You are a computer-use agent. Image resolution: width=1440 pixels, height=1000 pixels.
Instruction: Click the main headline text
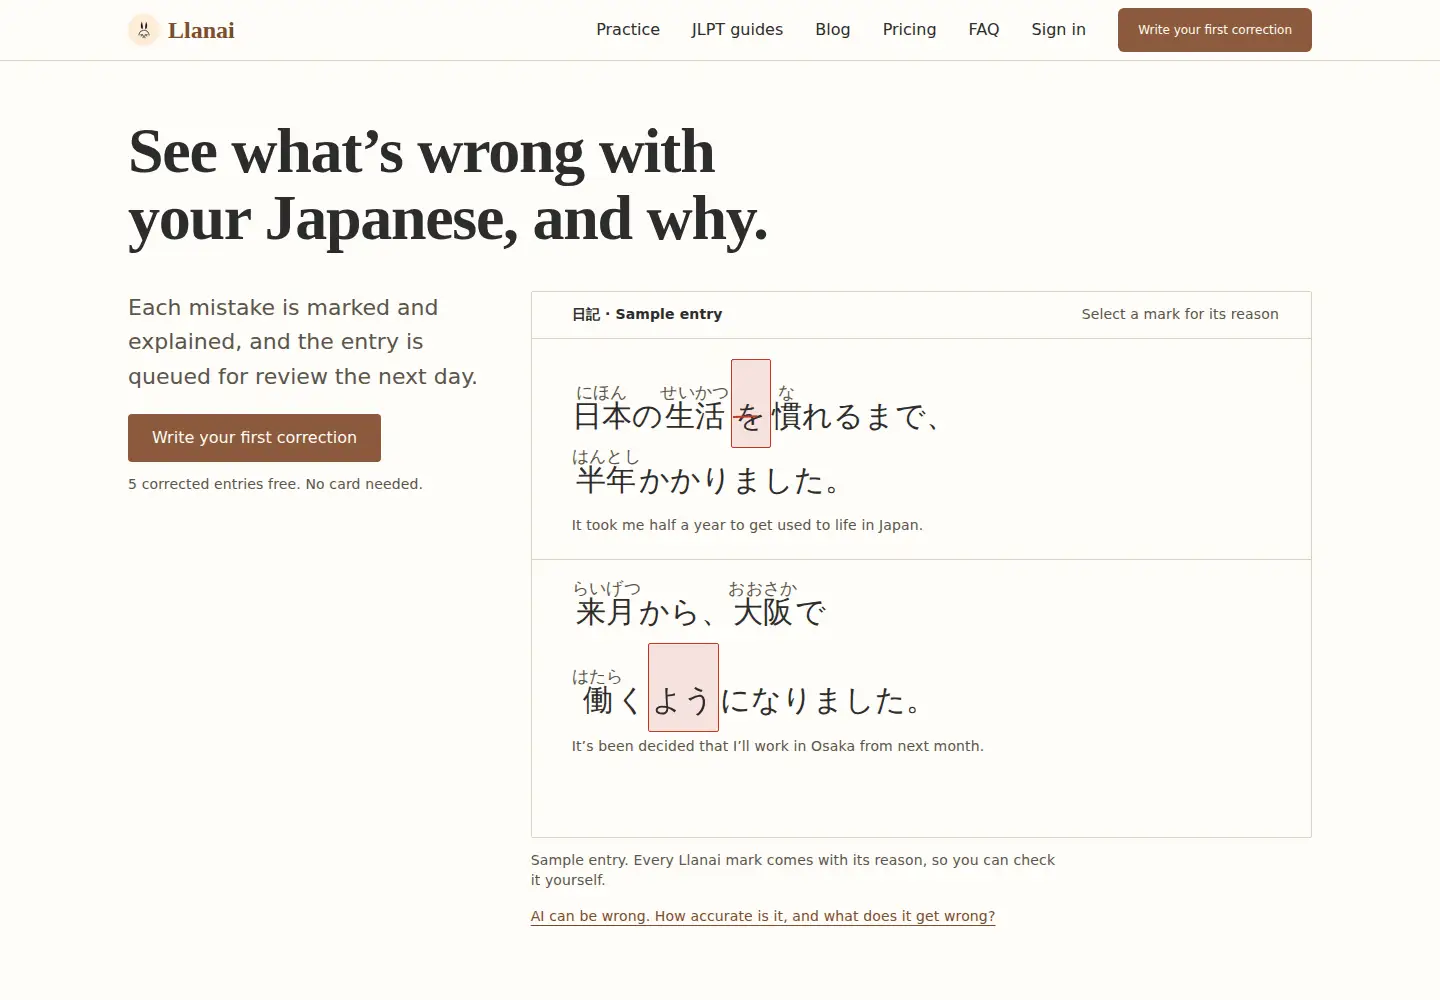[448, 185]
